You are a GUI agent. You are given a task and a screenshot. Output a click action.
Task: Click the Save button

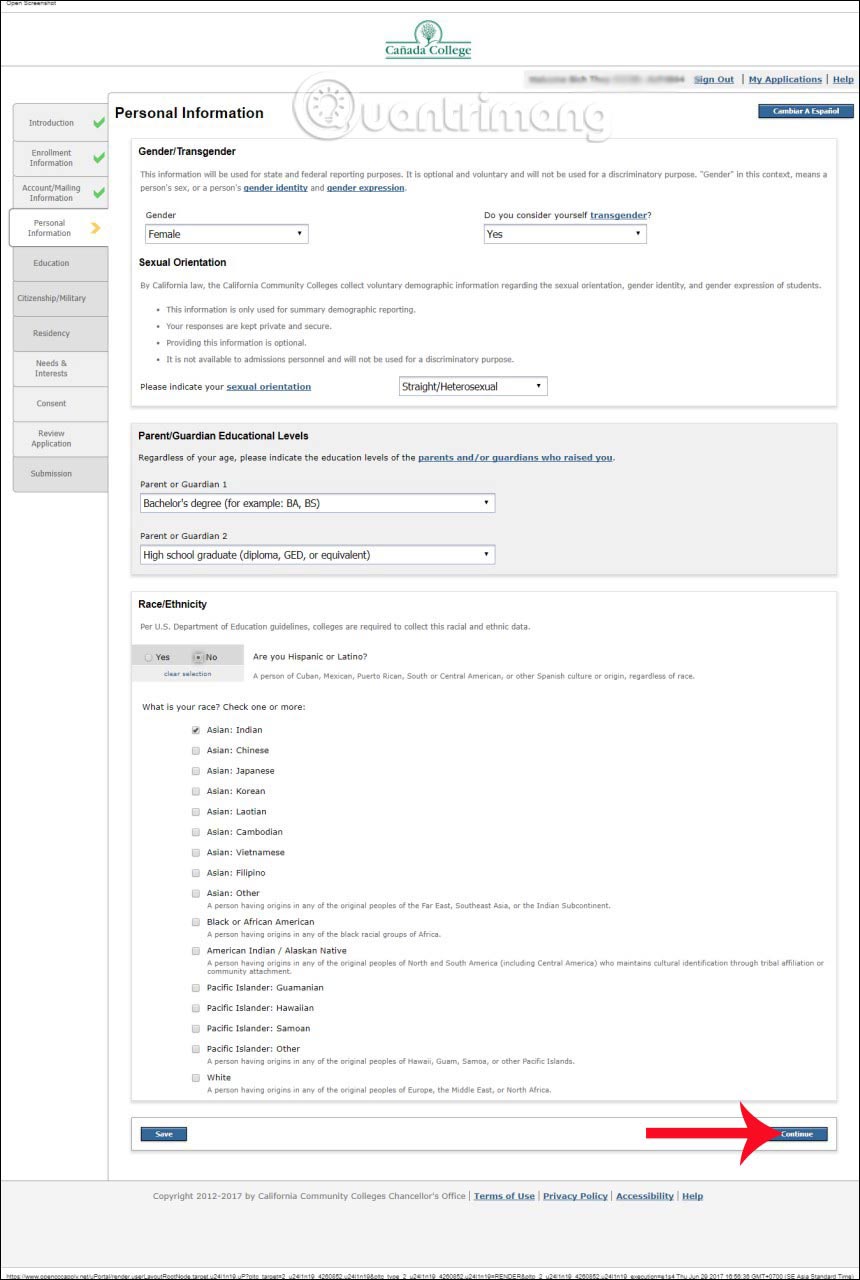click(163, 1134)
